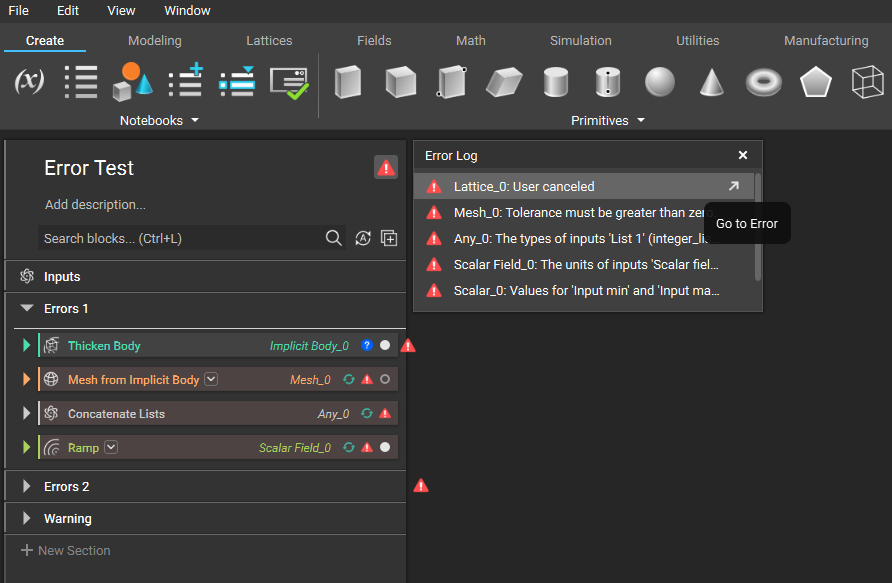Click the colored shapes notebook icon
The height and width of the screenshot is (583, 892).
(133, 82)
